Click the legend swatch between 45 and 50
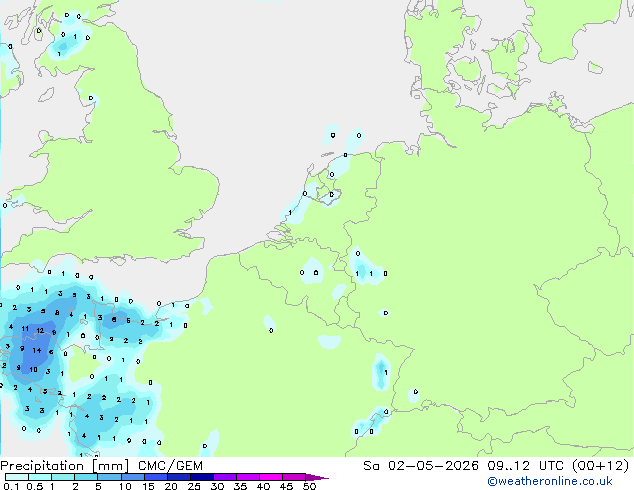Screen dimensions: 634x490 [294, 477]
